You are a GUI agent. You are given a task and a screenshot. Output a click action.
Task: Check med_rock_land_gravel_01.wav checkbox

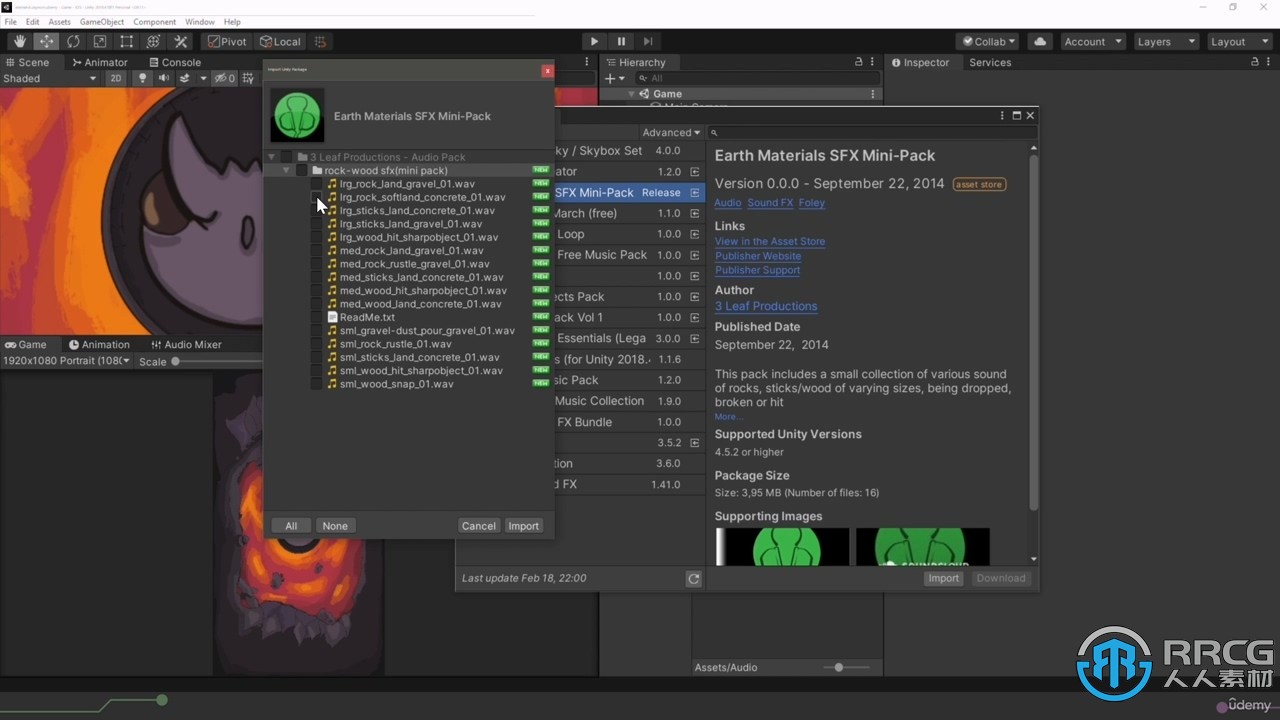(x=317, y=251)
